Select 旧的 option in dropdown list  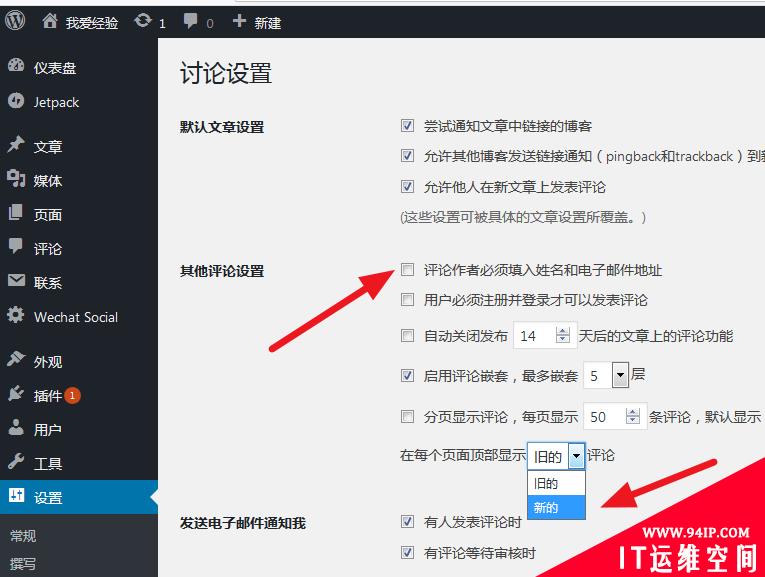point(556,483)
